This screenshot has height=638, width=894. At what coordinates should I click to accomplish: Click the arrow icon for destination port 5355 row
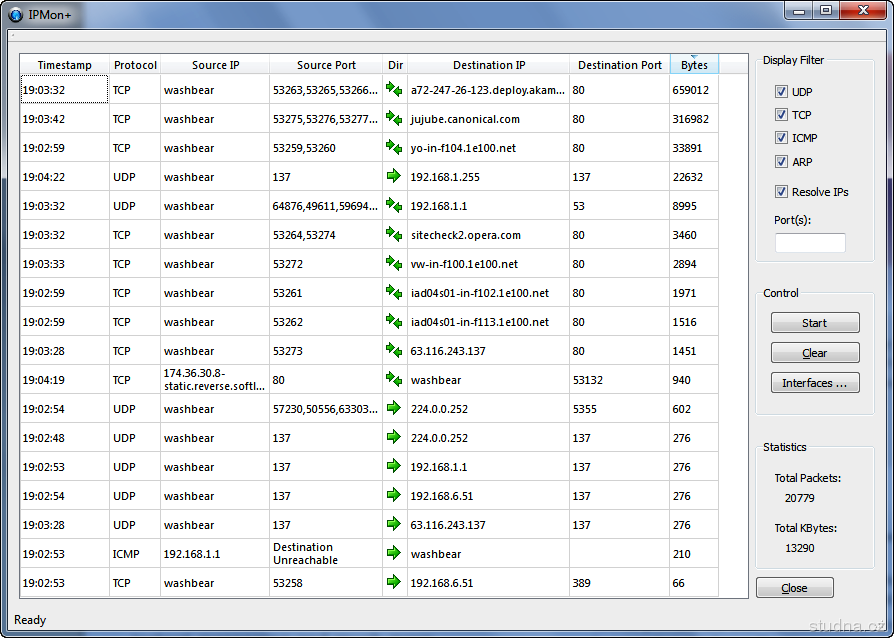[394, 408]
